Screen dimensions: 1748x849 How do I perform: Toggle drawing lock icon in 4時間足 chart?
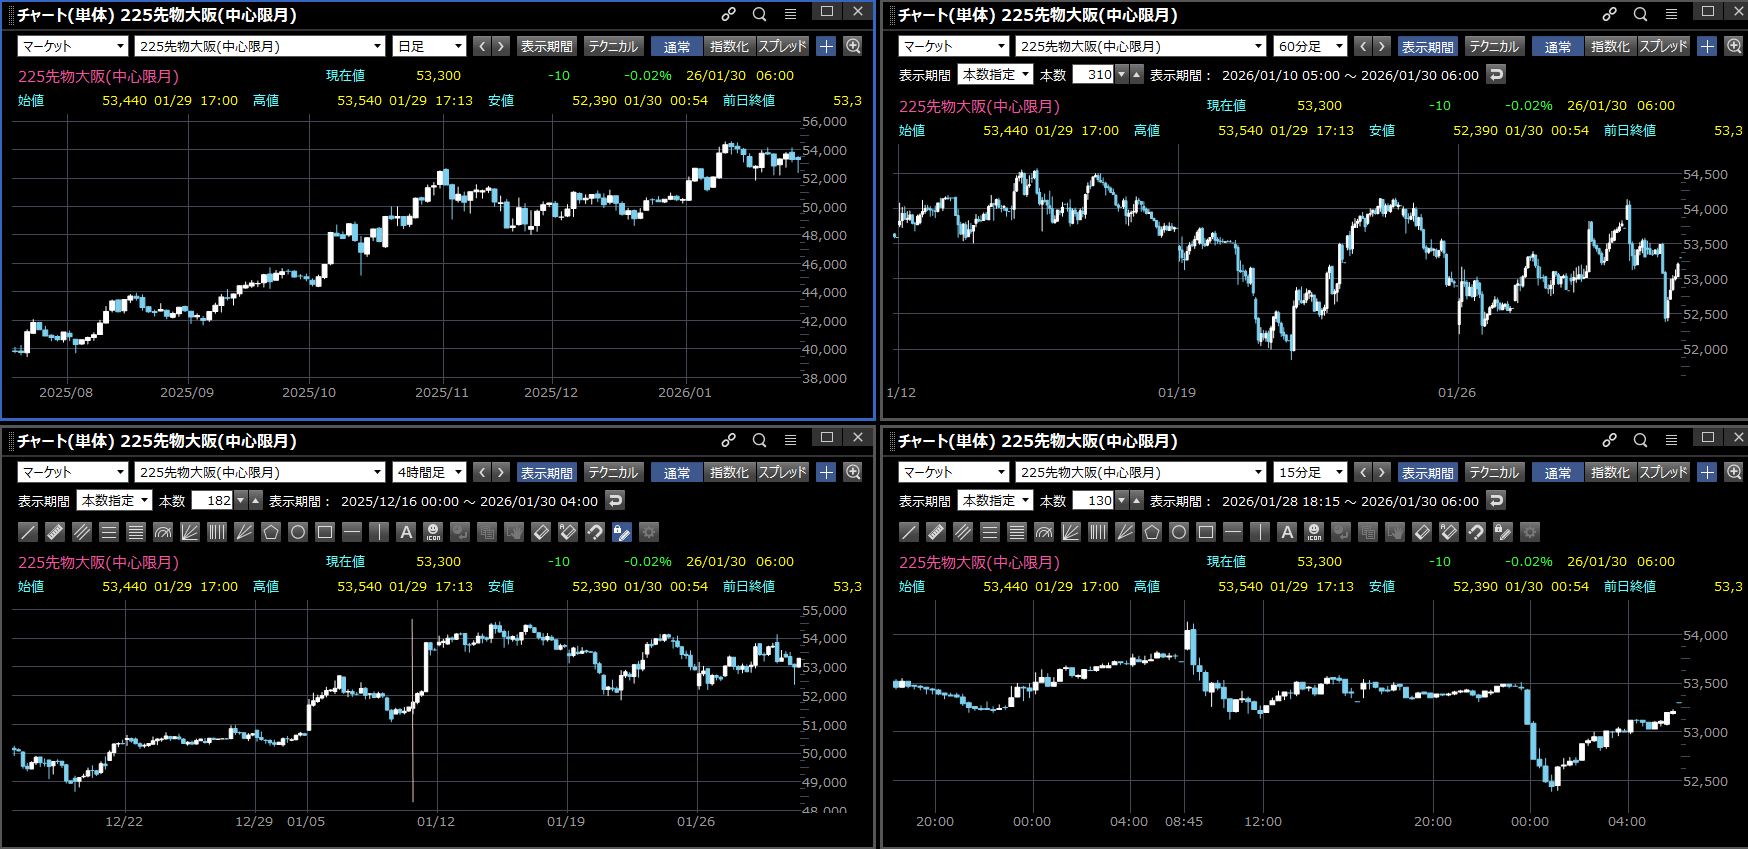(x=621, y=532)
